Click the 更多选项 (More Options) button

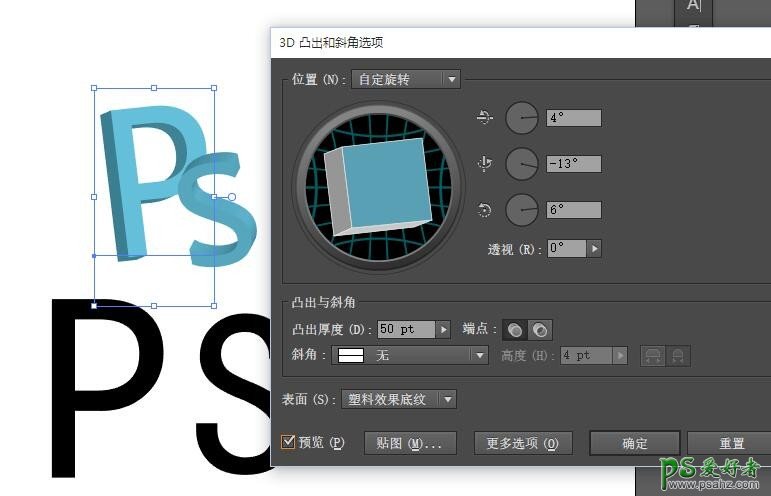[523, 443]
